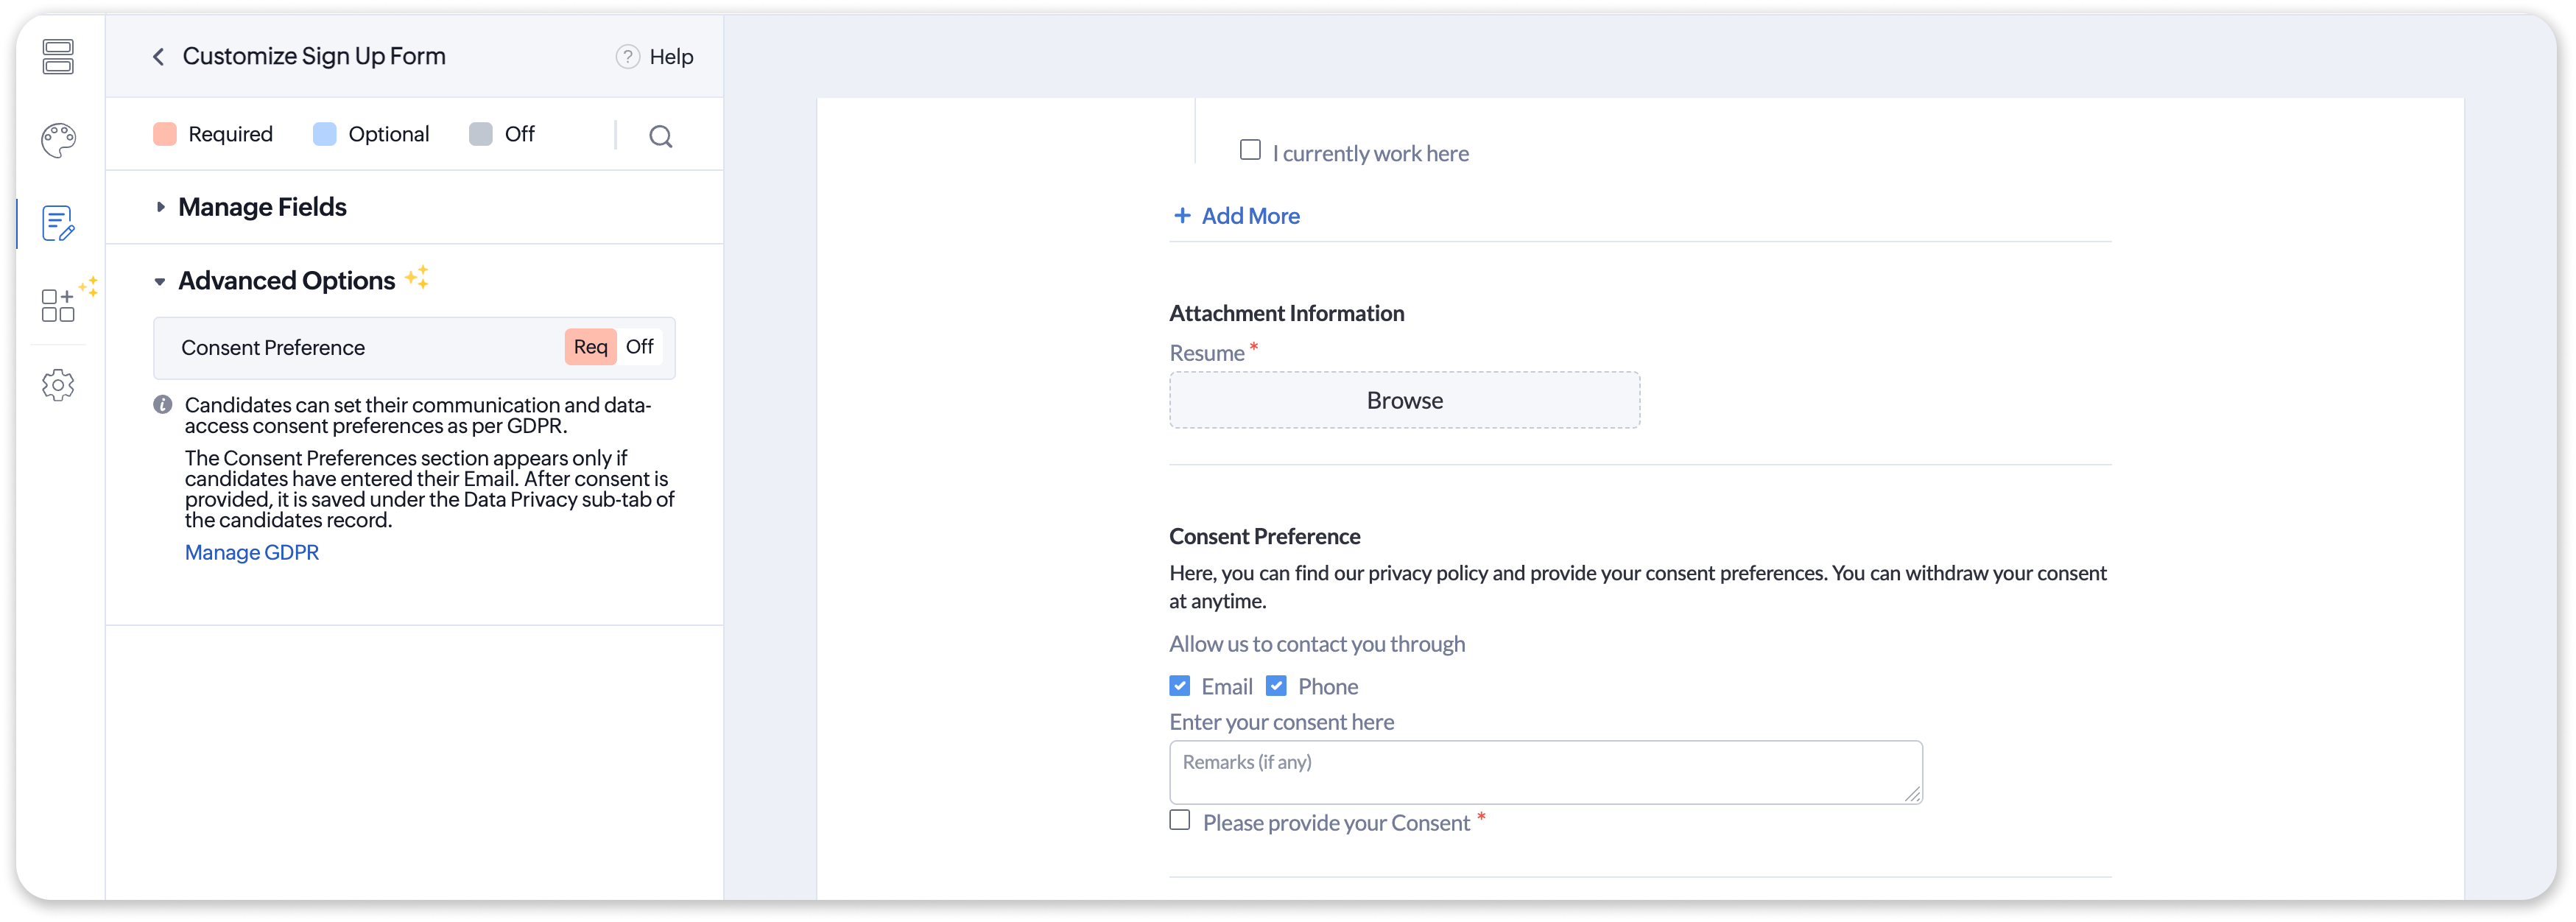Screen dimensions: 2576x922
Task: Click the search fields magnifier icon
Action: point(660,136)
